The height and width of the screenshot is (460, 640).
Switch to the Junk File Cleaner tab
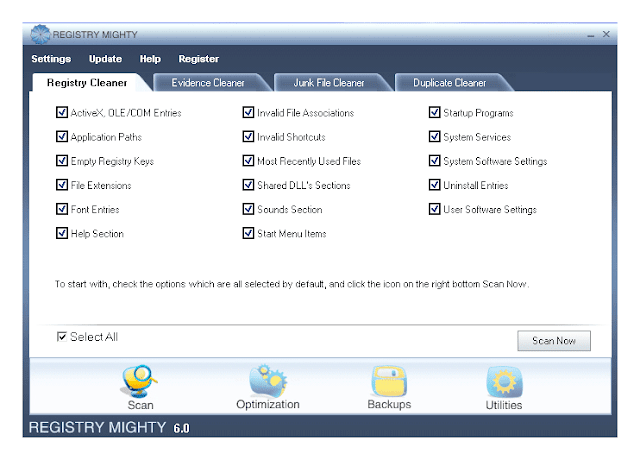click(329, 83)
